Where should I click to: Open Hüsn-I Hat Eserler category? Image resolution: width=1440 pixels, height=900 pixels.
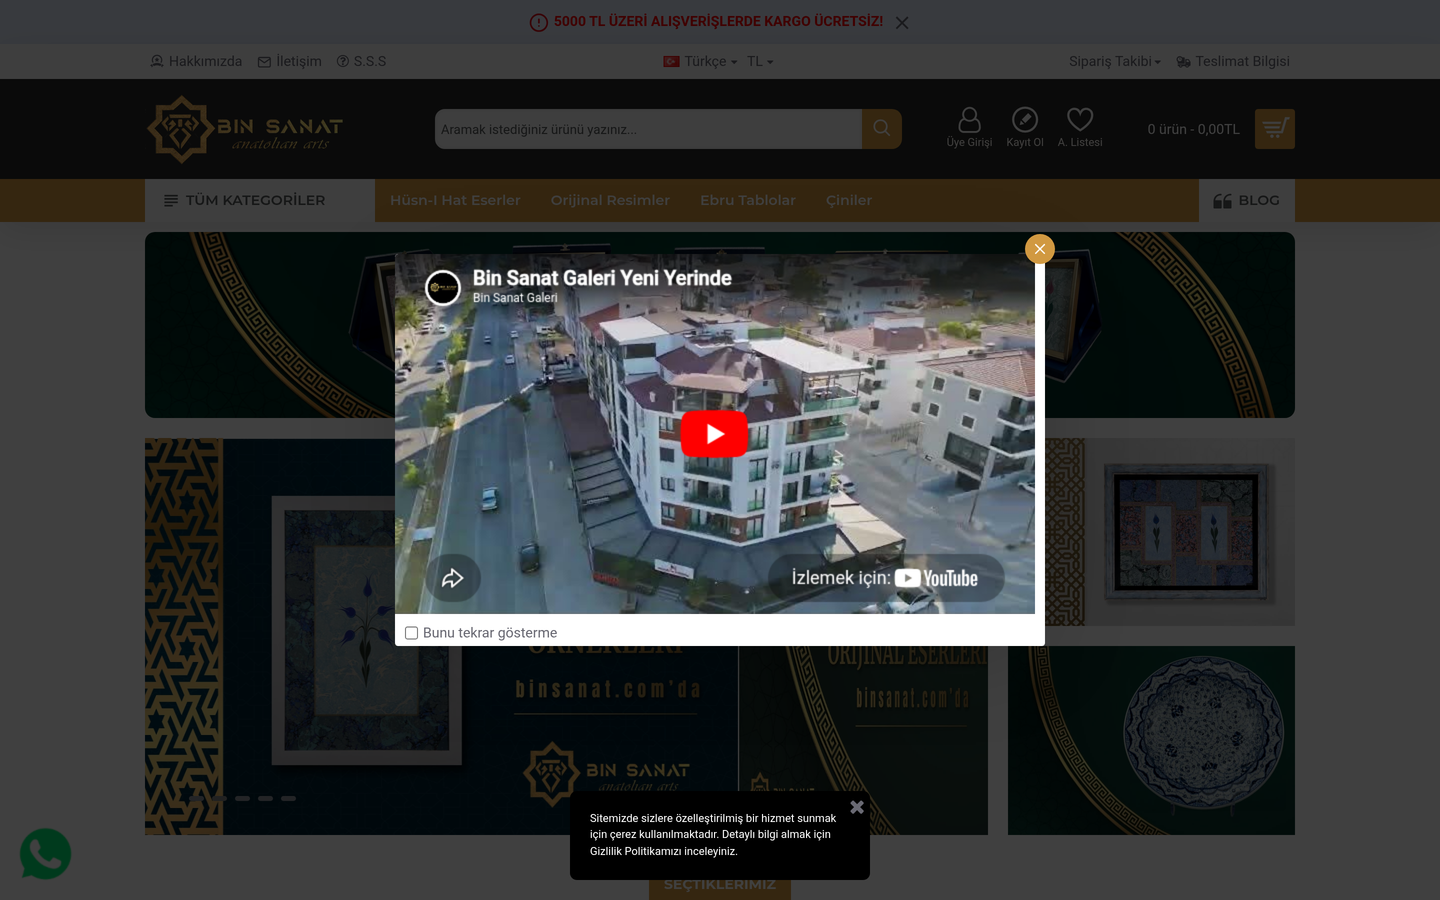(455, 200)
